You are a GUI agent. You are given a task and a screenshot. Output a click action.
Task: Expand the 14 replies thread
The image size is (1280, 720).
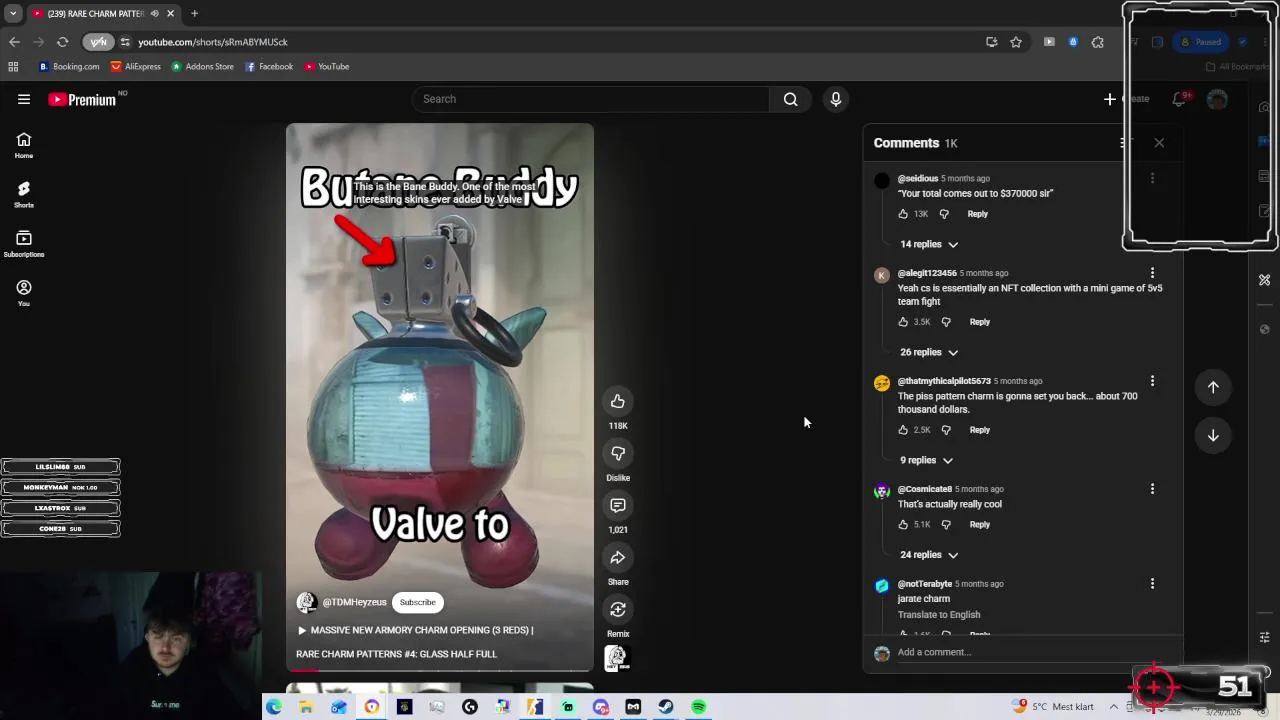pyautogui.click(x=929, y=244)
